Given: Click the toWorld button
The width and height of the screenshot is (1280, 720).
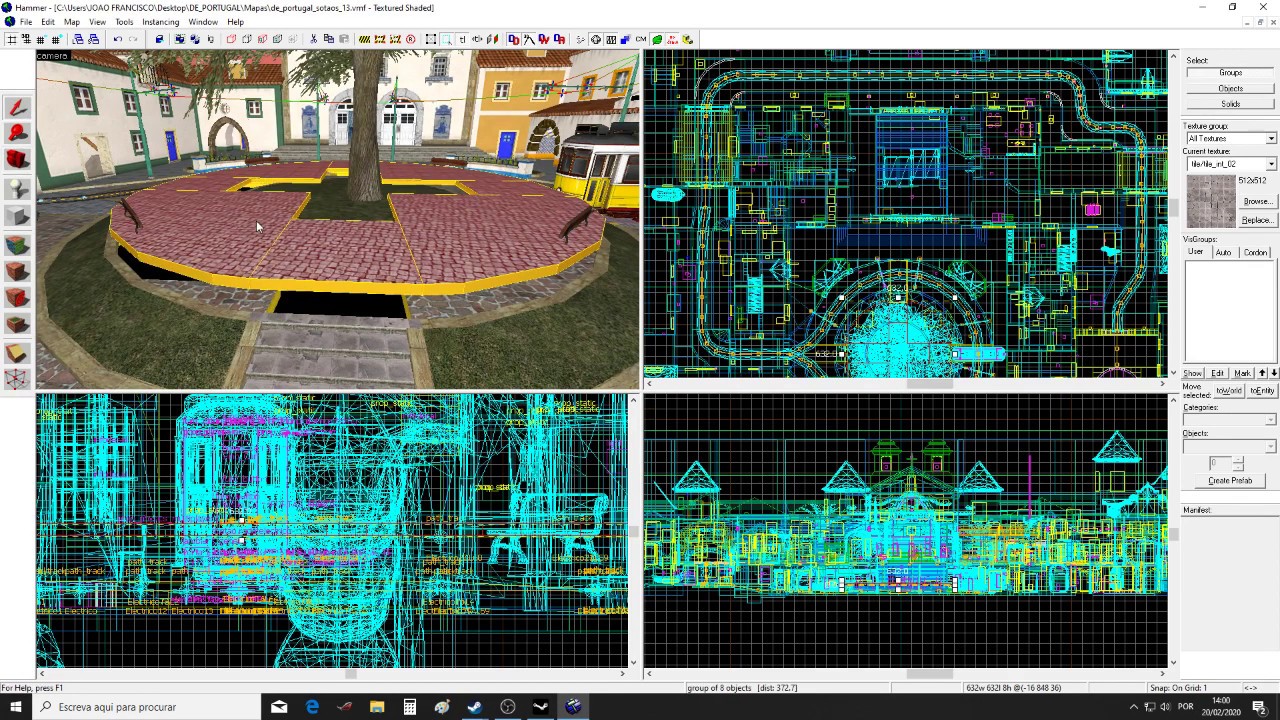Looking at the screenshot, I should click(1227, 391).
